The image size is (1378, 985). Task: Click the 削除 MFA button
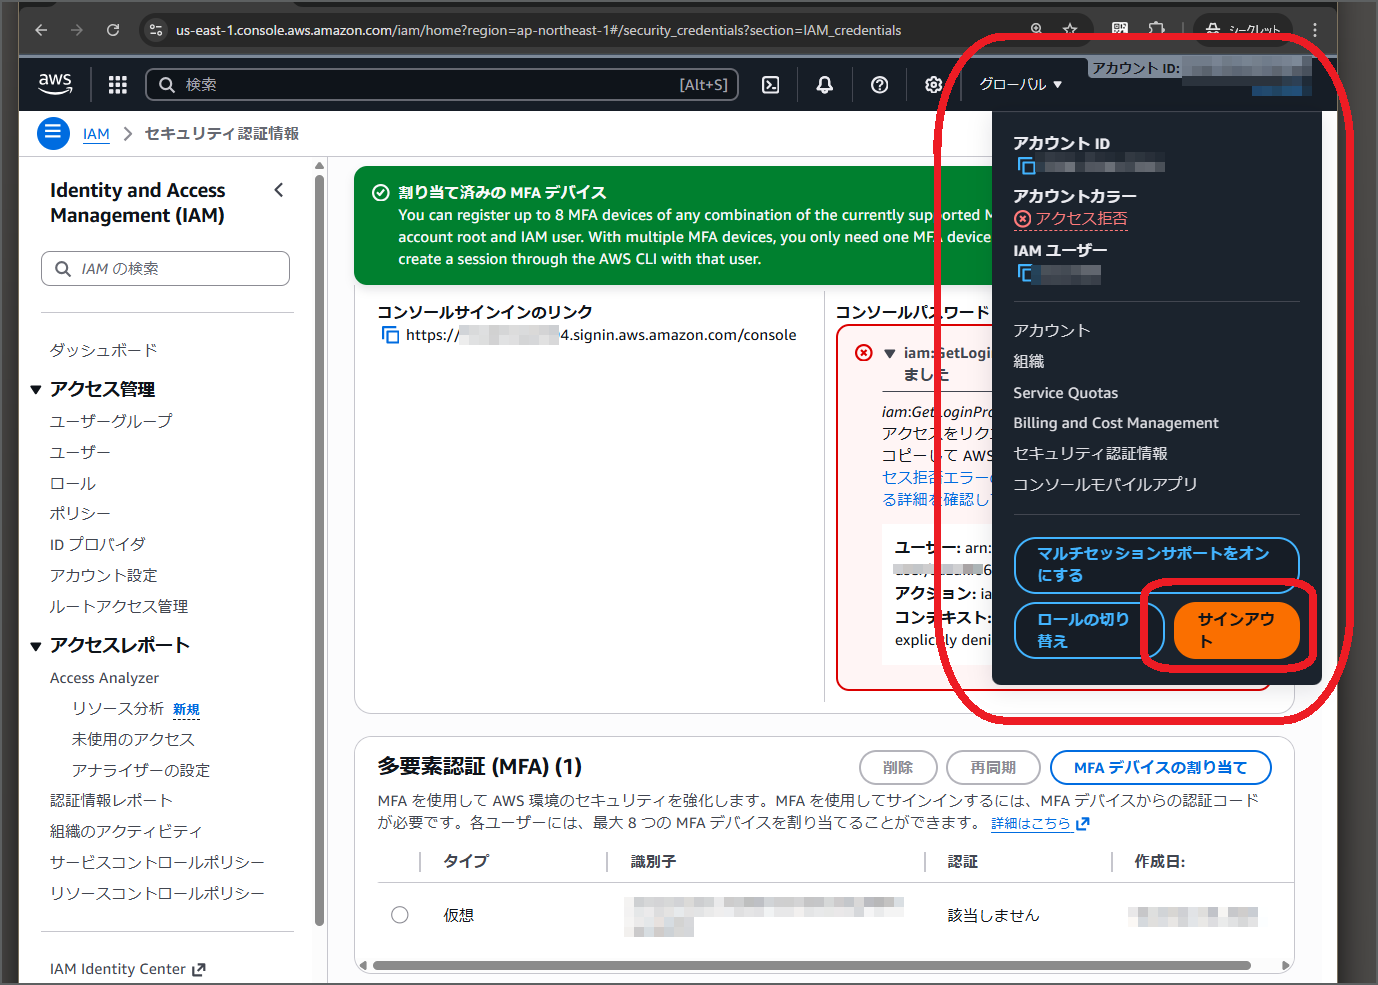coord(898,768)
